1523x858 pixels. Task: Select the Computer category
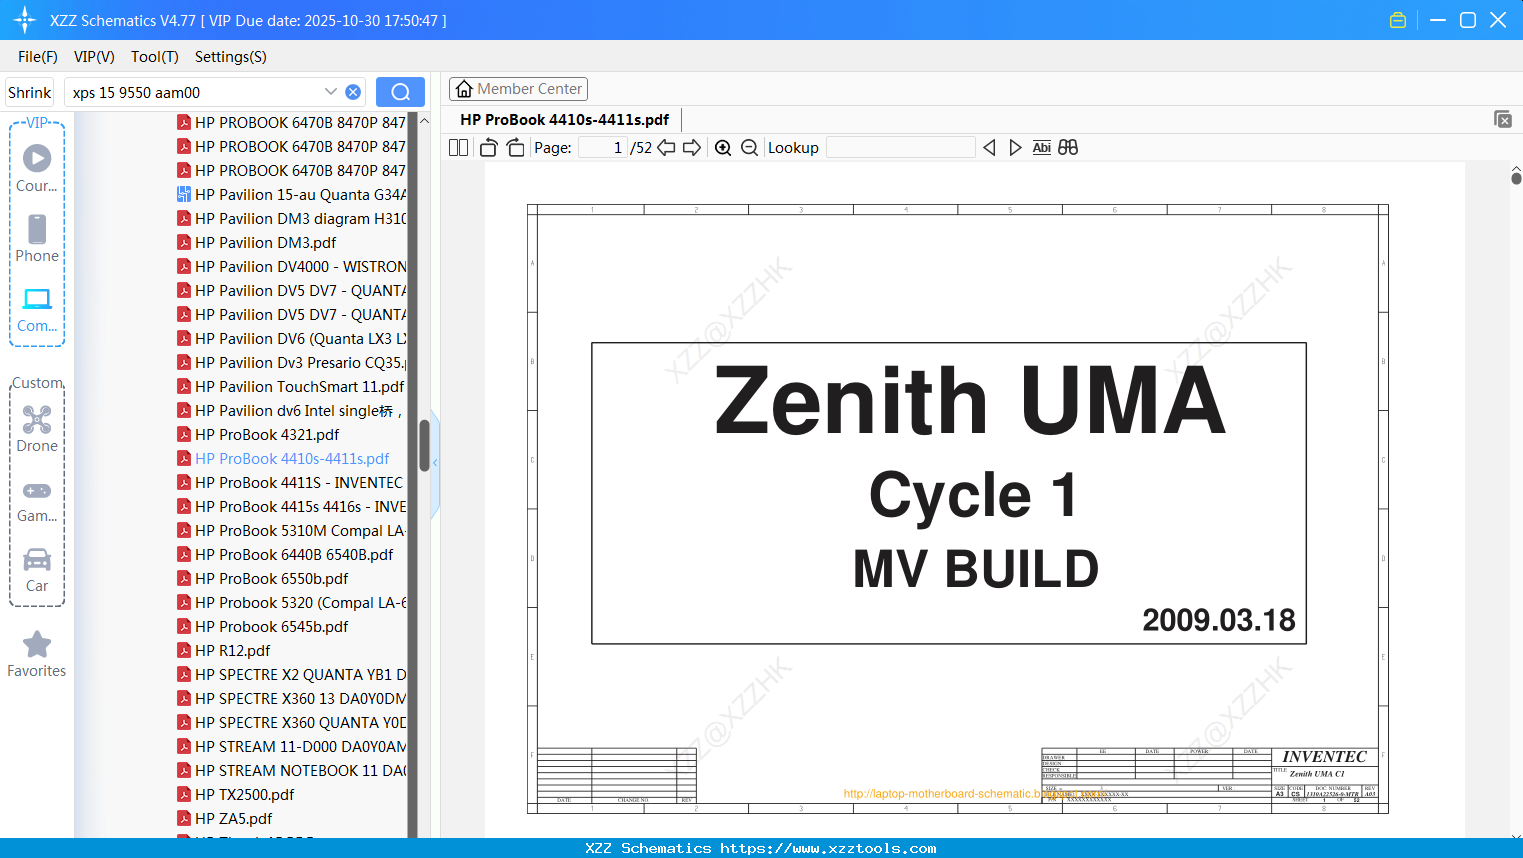tap(37, 309)
